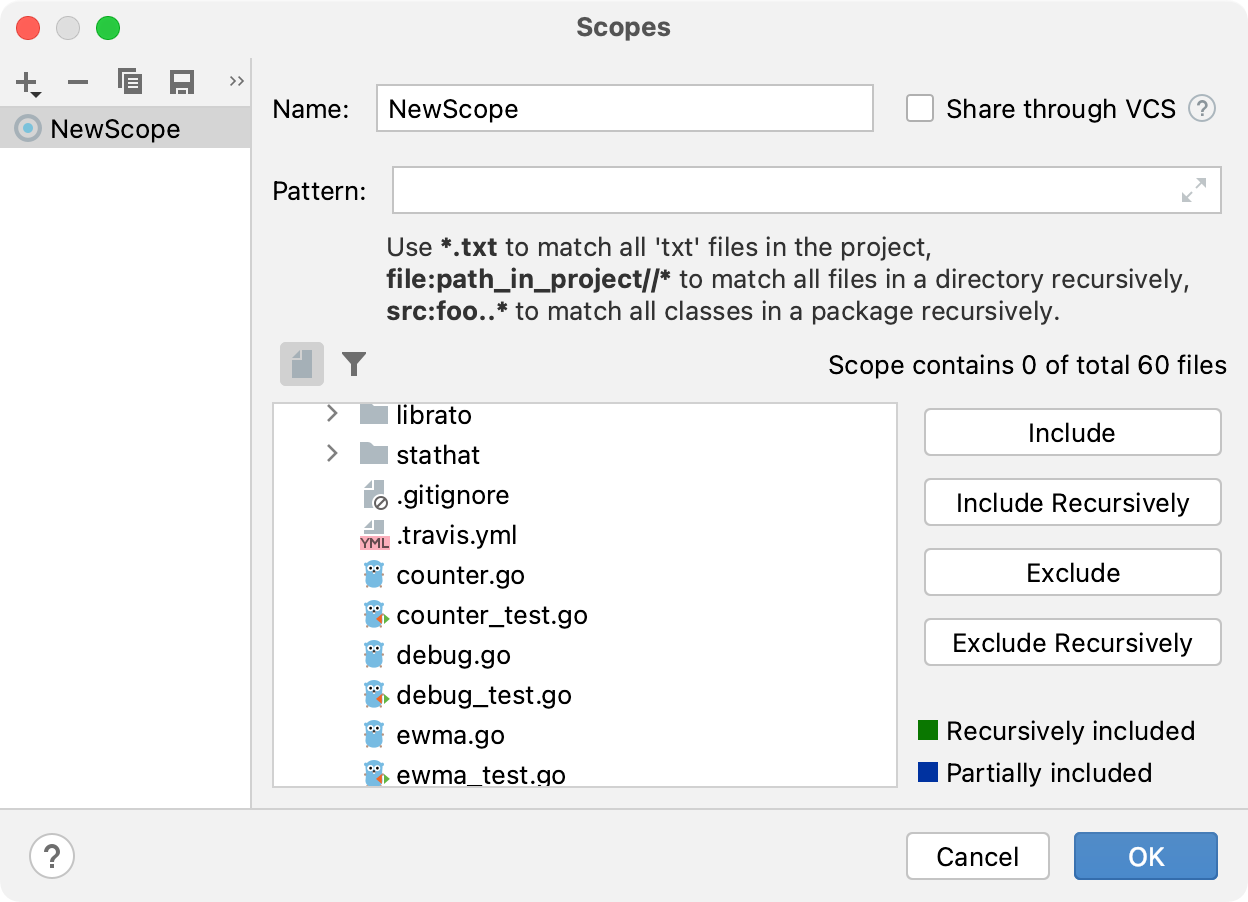Show more toolbar actions via chevrons
The height and width of the screenshot is (902, 1248).
click(236, 81)
